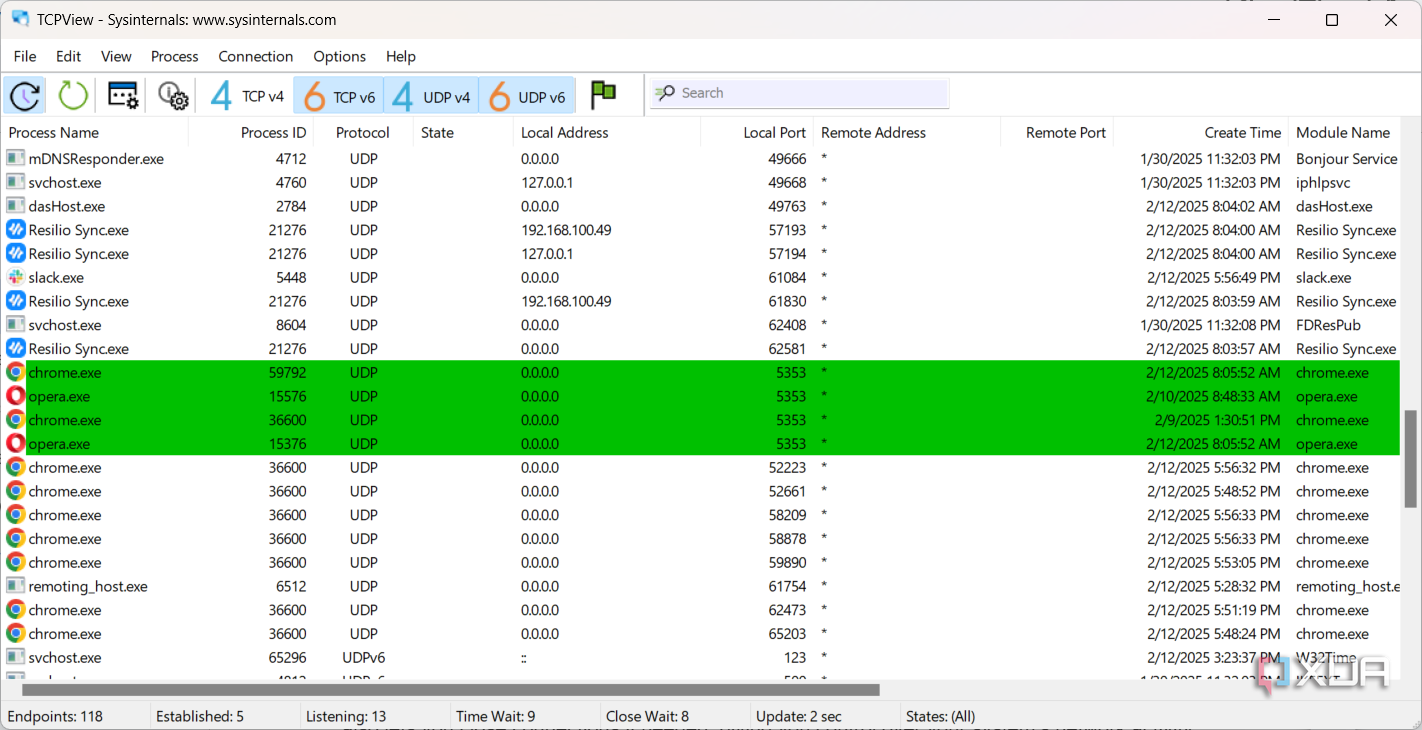Click the States: (All) status bar entry
1422x730 pixels.
[x=940, y=716]
